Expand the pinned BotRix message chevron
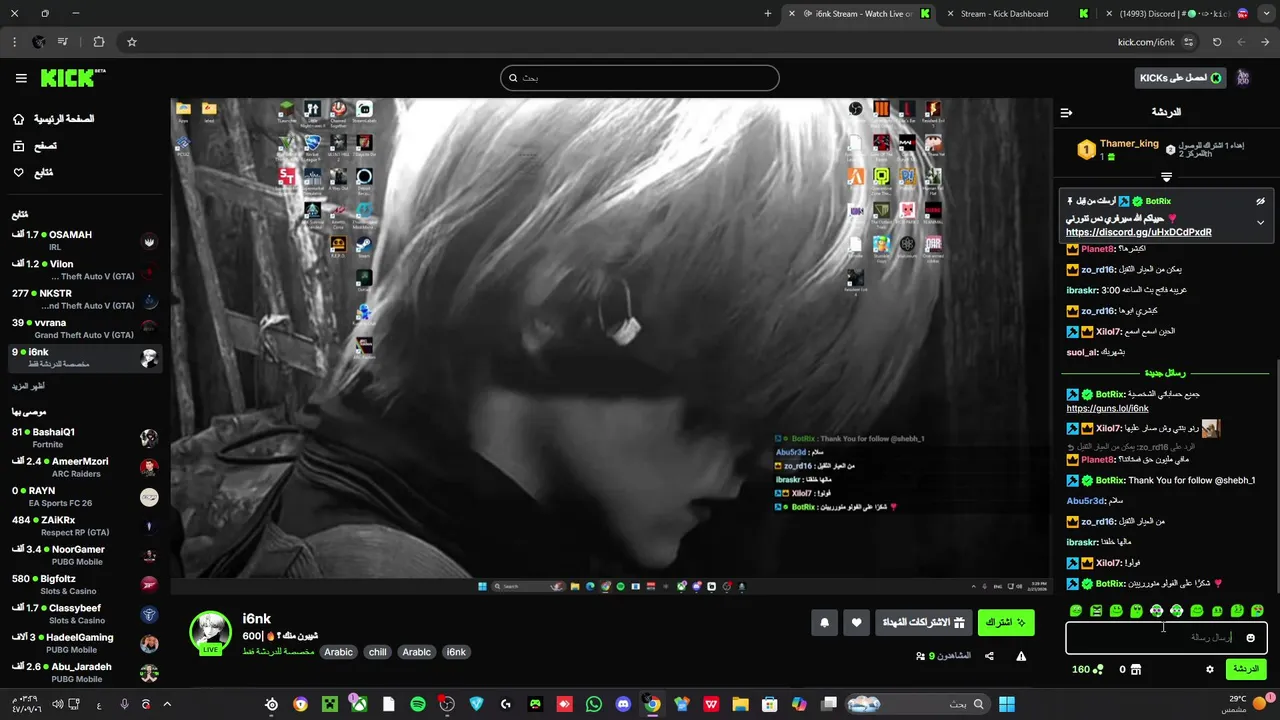Image resolution: width=1280 pixels, height=720 pixels. pyautogui.click(x=1260, y=222)
